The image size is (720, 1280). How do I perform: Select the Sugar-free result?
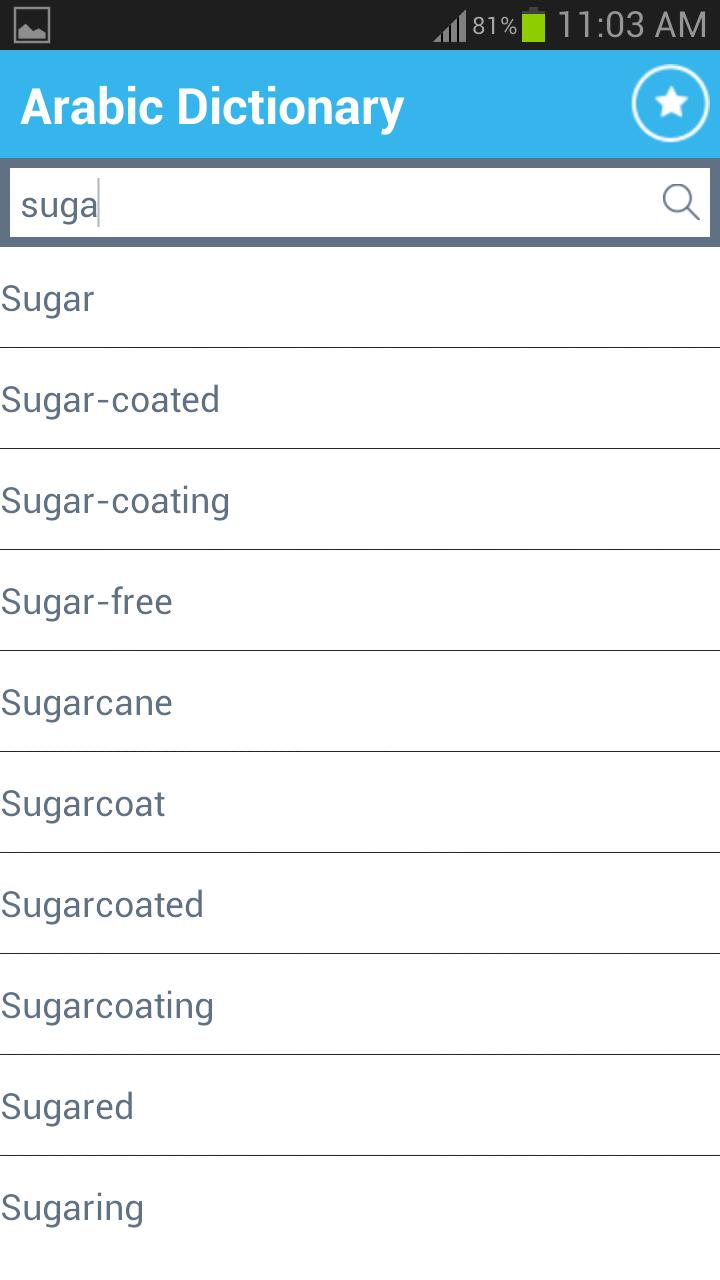(x=360, y=601)
